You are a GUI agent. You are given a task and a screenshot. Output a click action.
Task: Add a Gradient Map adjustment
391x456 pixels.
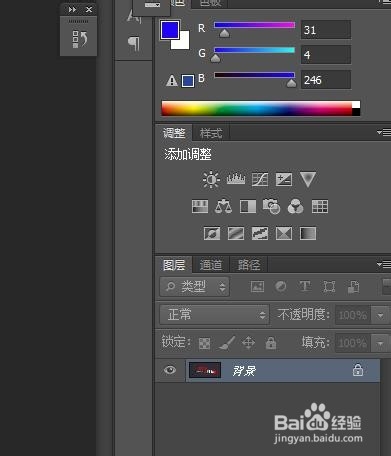point(308,234)
